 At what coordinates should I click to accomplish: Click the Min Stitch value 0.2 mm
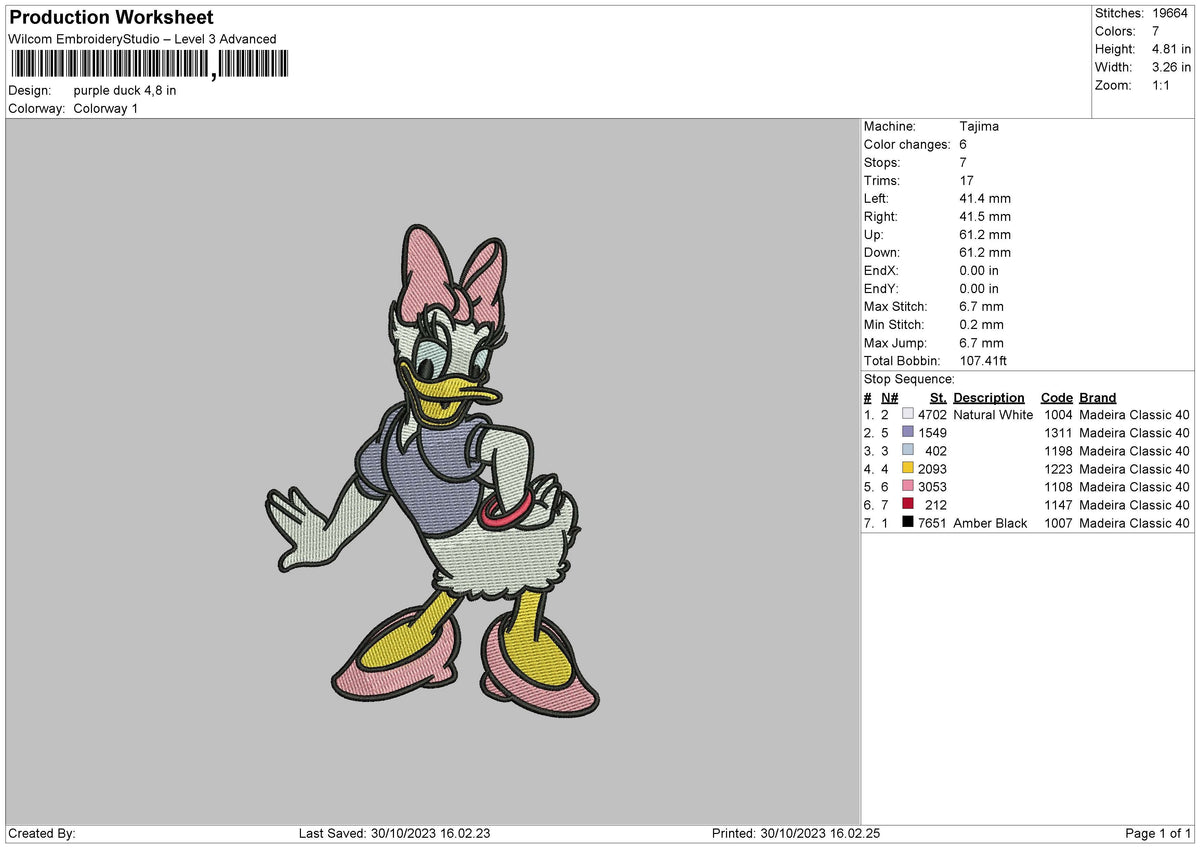point(981,324)
